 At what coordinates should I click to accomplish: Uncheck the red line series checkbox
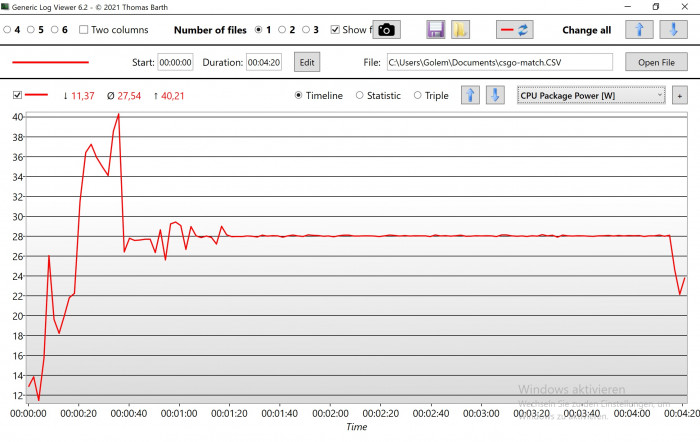pos(17,96)
